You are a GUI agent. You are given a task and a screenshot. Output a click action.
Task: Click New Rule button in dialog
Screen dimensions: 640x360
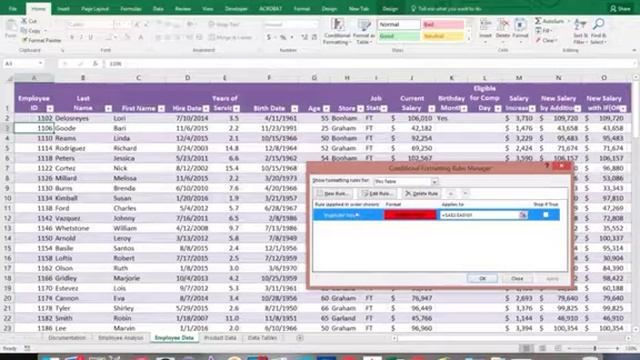coord(334,193)
